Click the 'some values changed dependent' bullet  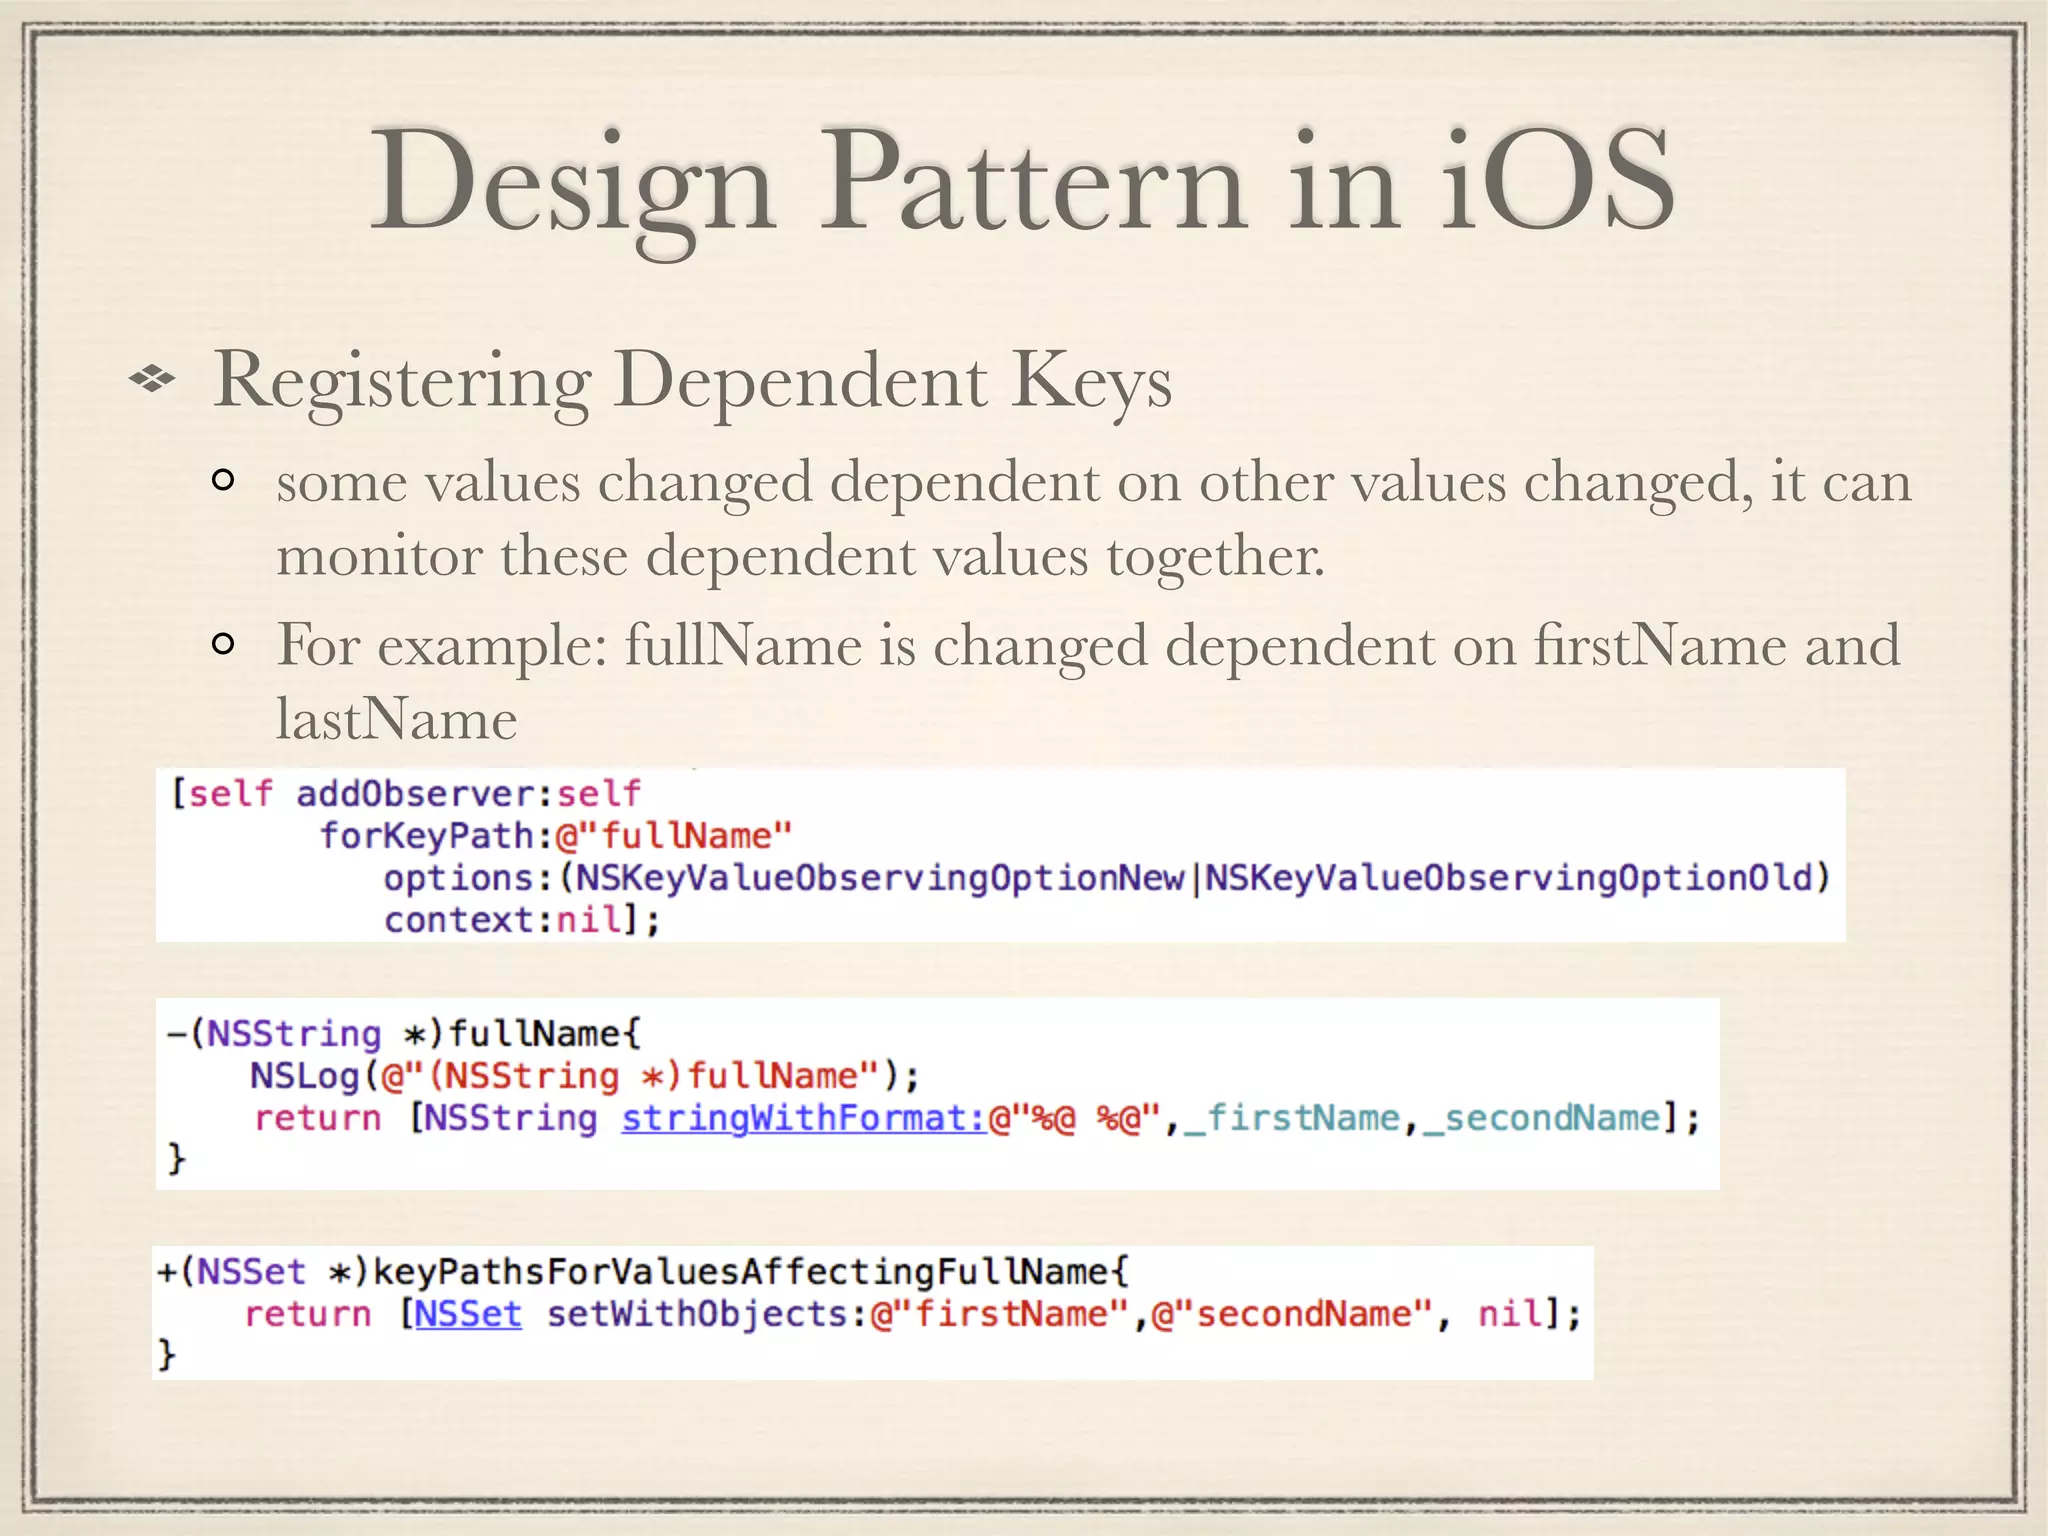point(1094,482)
